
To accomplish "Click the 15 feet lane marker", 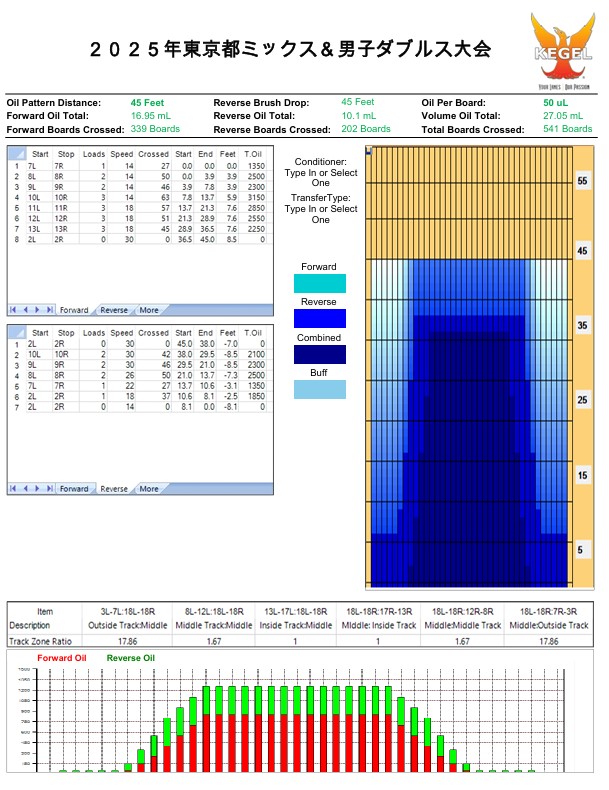I will coord(582,475).
